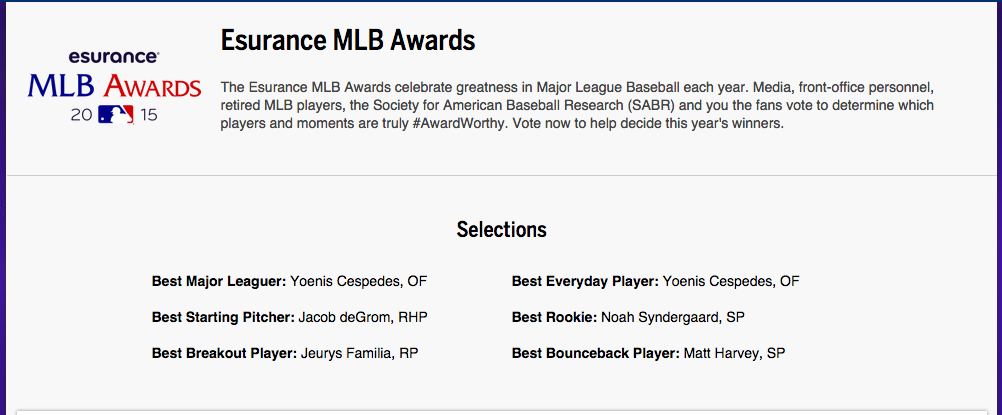Select Best Rookie: Noah Syndergaard entry
Screen dimensions: 1002x415
(628, 317)
